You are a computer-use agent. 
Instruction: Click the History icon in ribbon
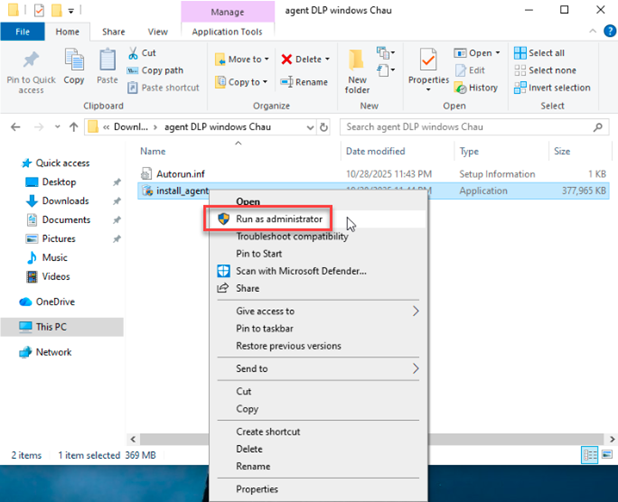tap(475, 87)
